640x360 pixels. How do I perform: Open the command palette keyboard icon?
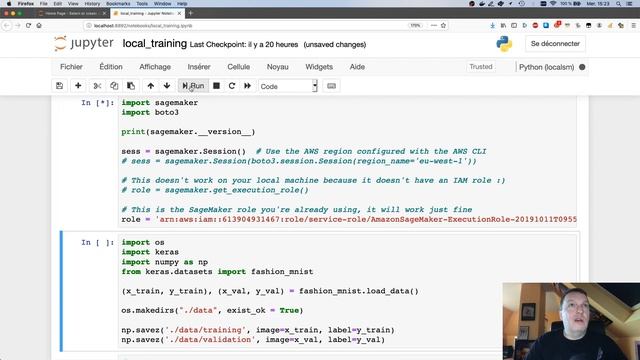(x=331, y=86)
